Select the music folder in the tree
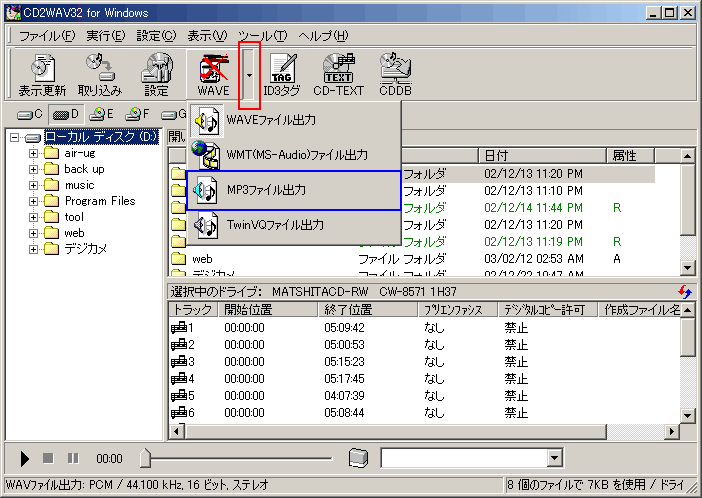 pos(79,185)
